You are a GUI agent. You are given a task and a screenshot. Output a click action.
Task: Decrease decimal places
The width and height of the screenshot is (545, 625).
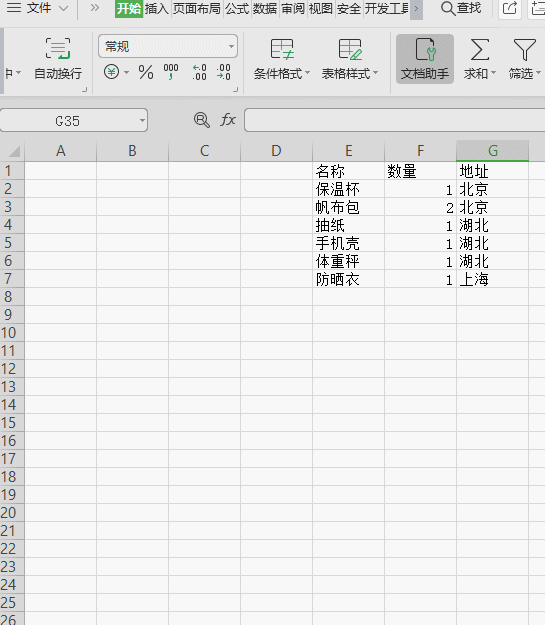coord(224,72)
